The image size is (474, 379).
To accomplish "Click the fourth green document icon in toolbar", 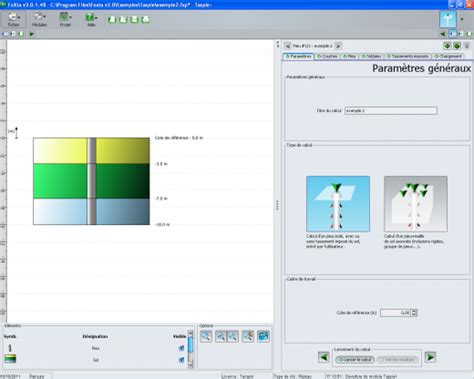I will [x=146, y=19].
